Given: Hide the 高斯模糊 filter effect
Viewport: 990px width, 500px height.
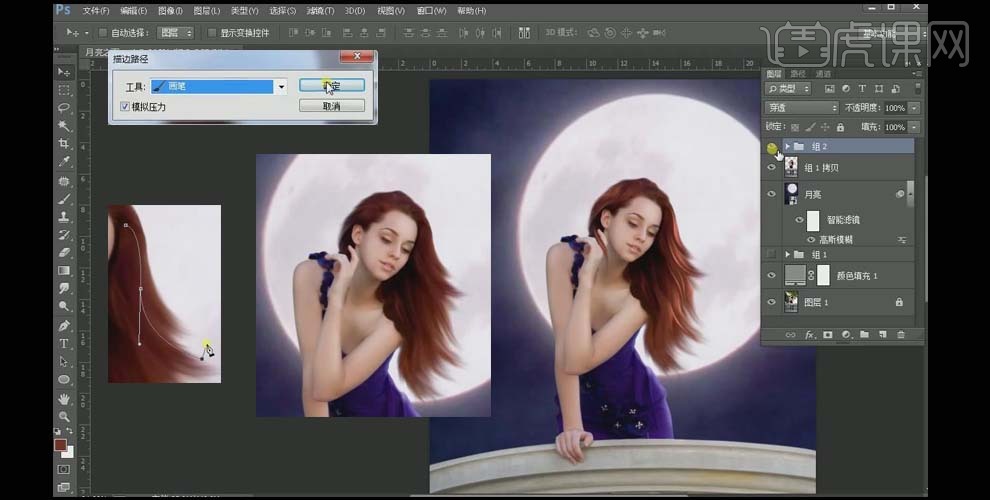Looking at the screenshot, I should click(x=811, y=240).
